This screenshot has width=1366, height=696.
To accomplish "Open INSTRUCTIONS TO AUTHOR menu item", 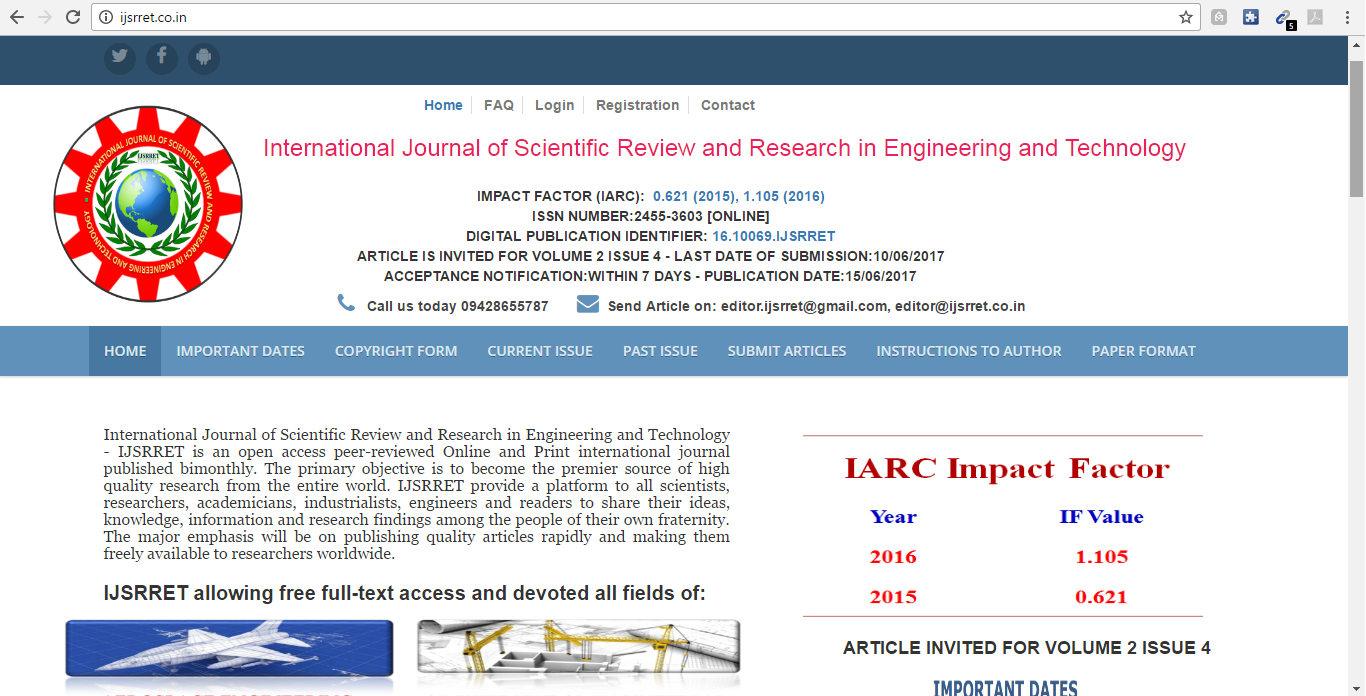I will click(969, 351).
